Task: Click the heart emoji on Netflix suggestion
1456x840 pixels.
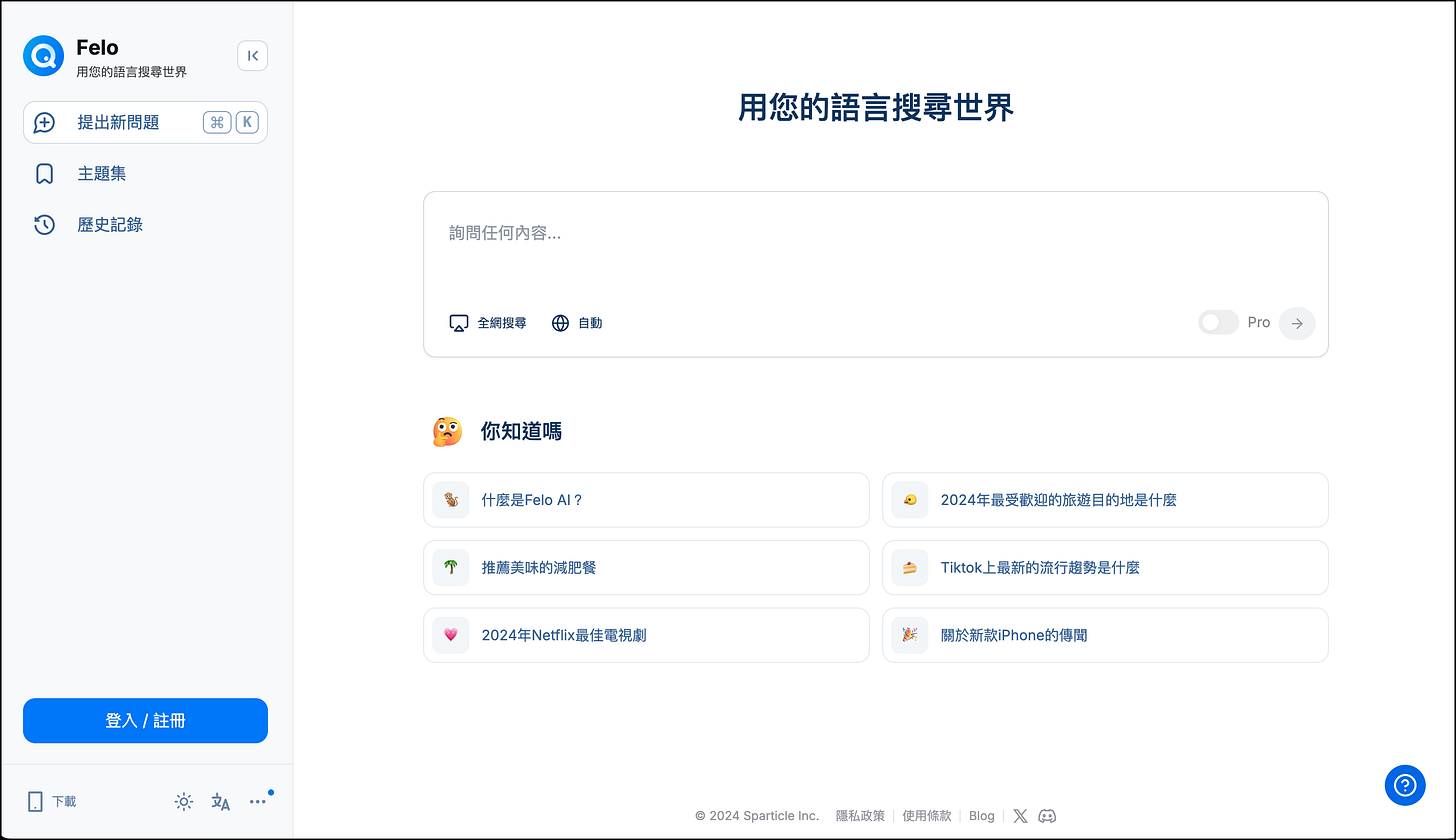Action: pyautogui.click(x=451, y=635)
